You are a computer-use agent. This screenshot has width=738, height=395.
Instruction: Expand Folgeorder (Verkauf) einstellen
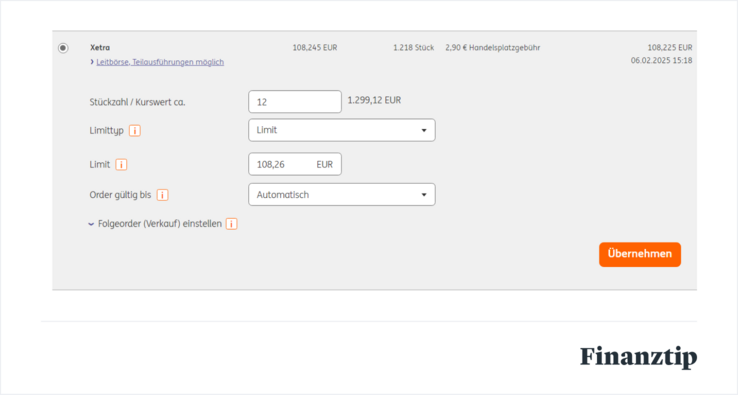[155, 224]
